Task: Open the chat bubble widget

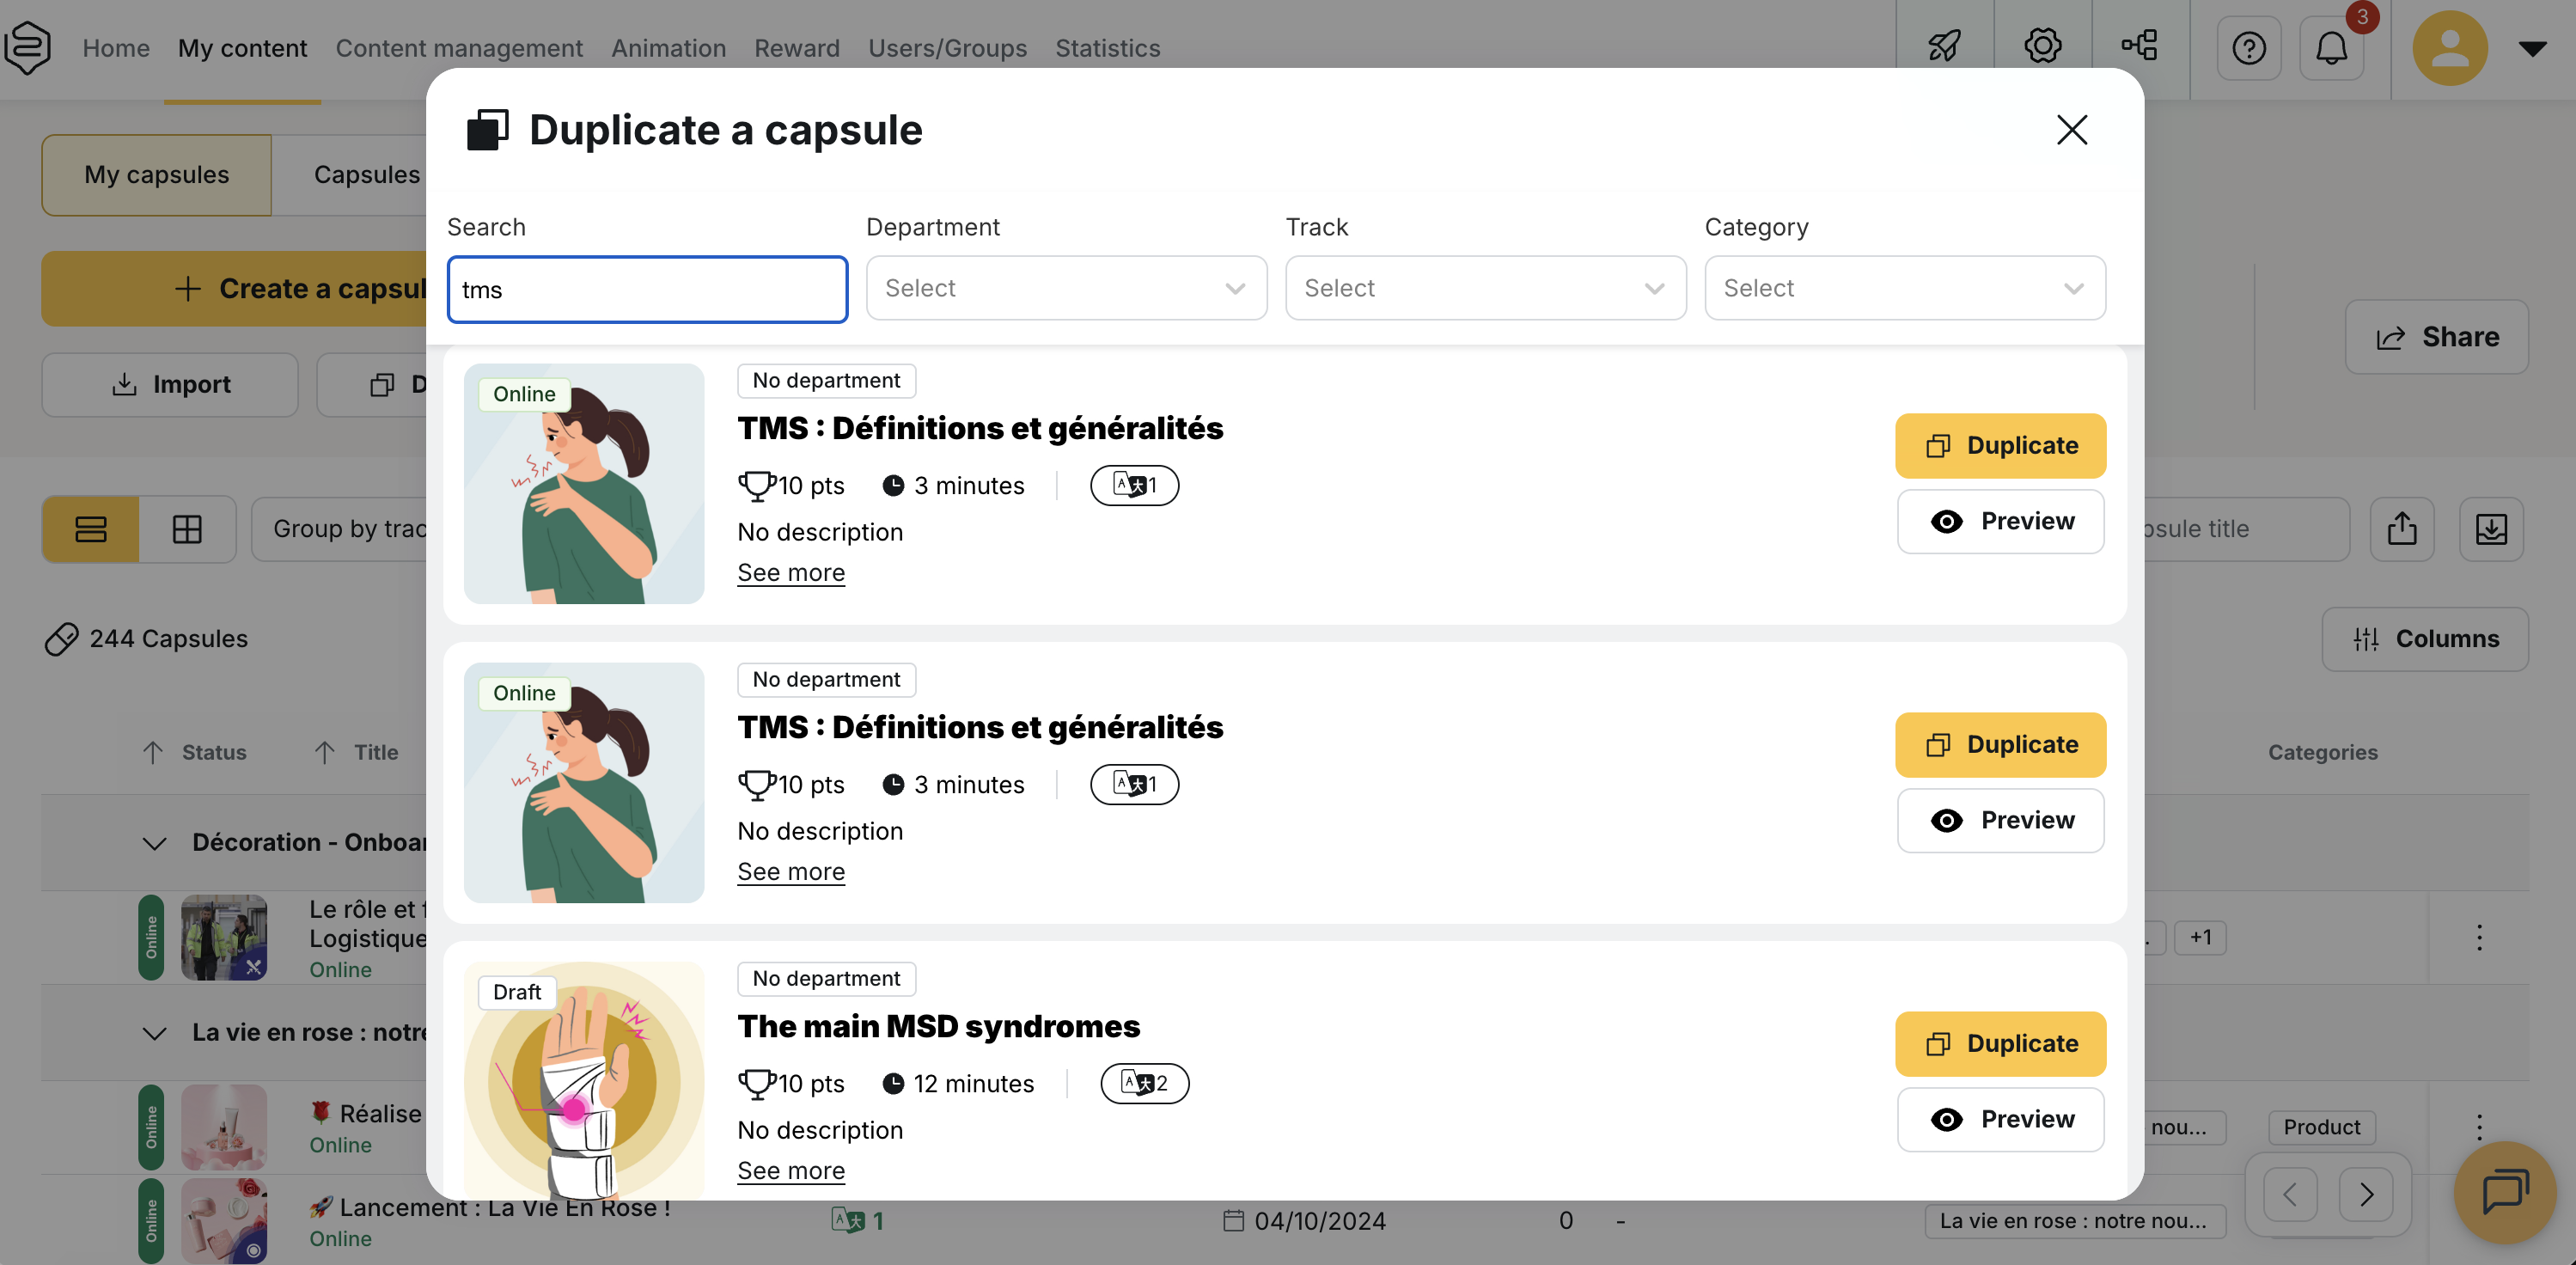Action: tap(2505, 1192)
